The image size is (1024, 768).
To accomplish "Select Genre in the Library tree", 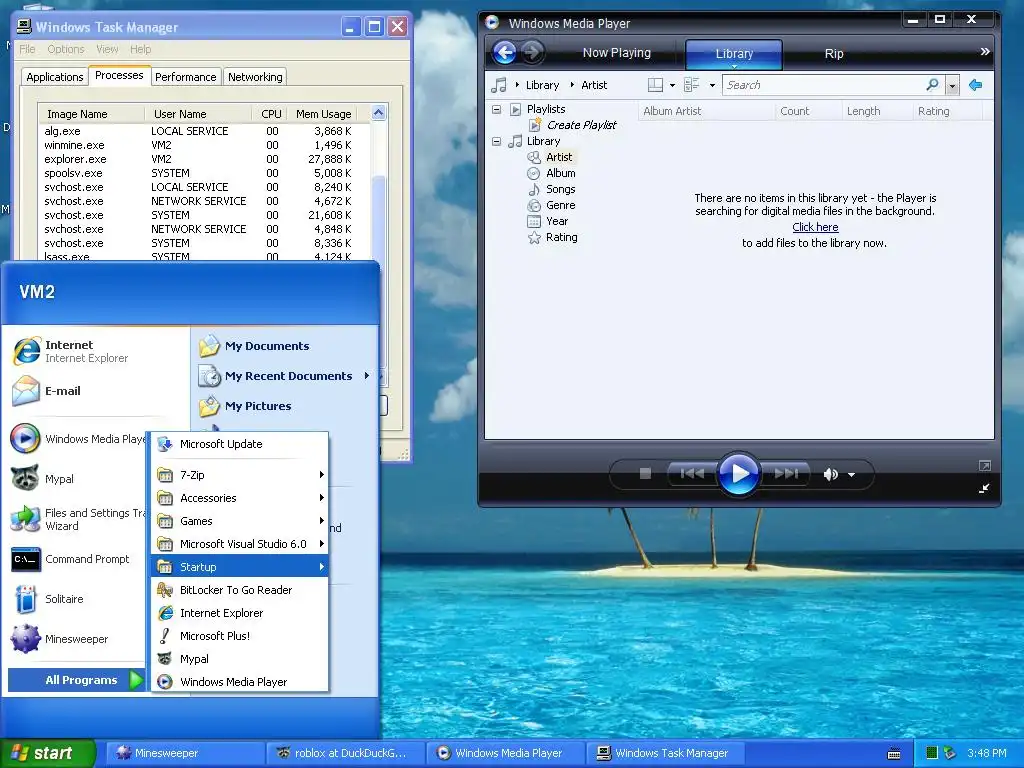I will tap(560, 205).
